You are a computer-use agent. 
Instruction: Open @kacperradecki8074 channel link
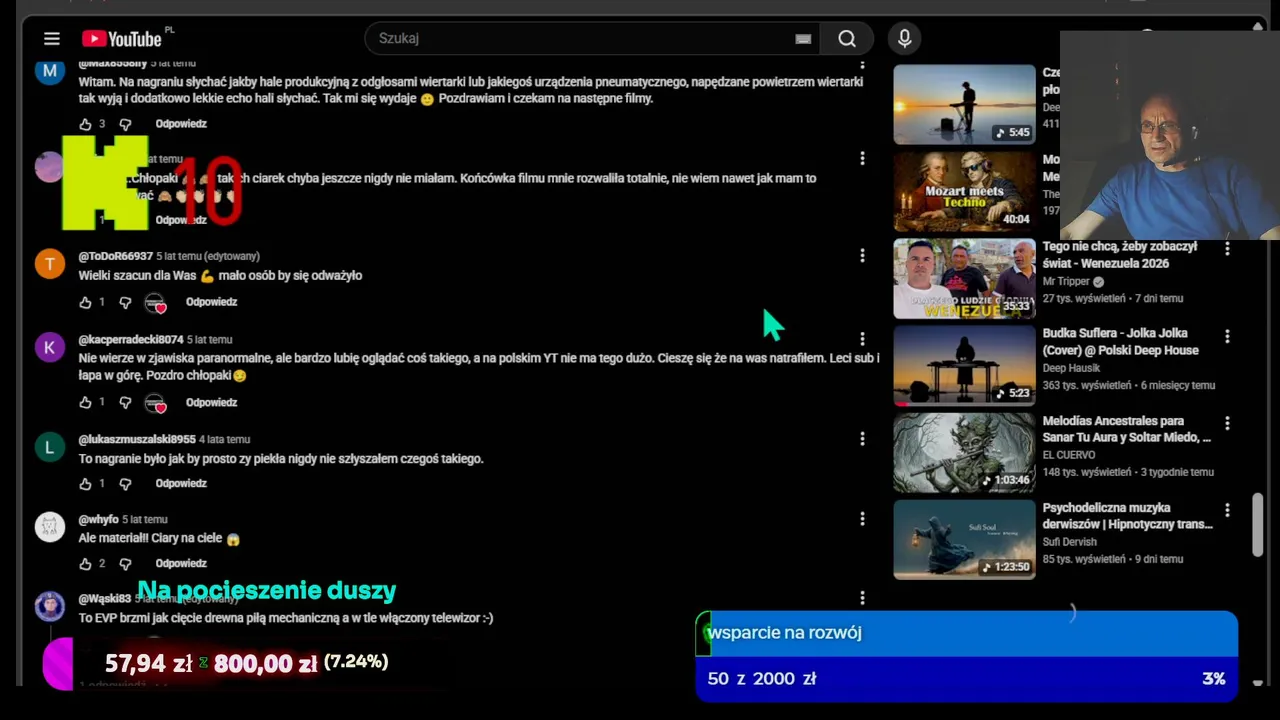pos(131,339)
